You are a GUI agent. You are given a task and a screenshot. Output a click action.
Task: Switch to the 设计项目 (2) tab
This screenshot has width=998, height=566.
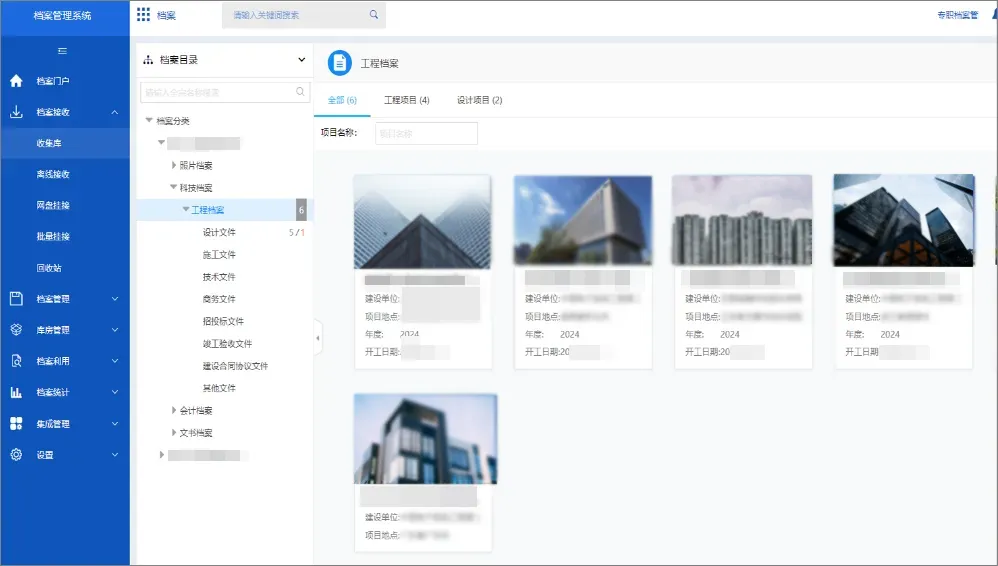[479, 100]
